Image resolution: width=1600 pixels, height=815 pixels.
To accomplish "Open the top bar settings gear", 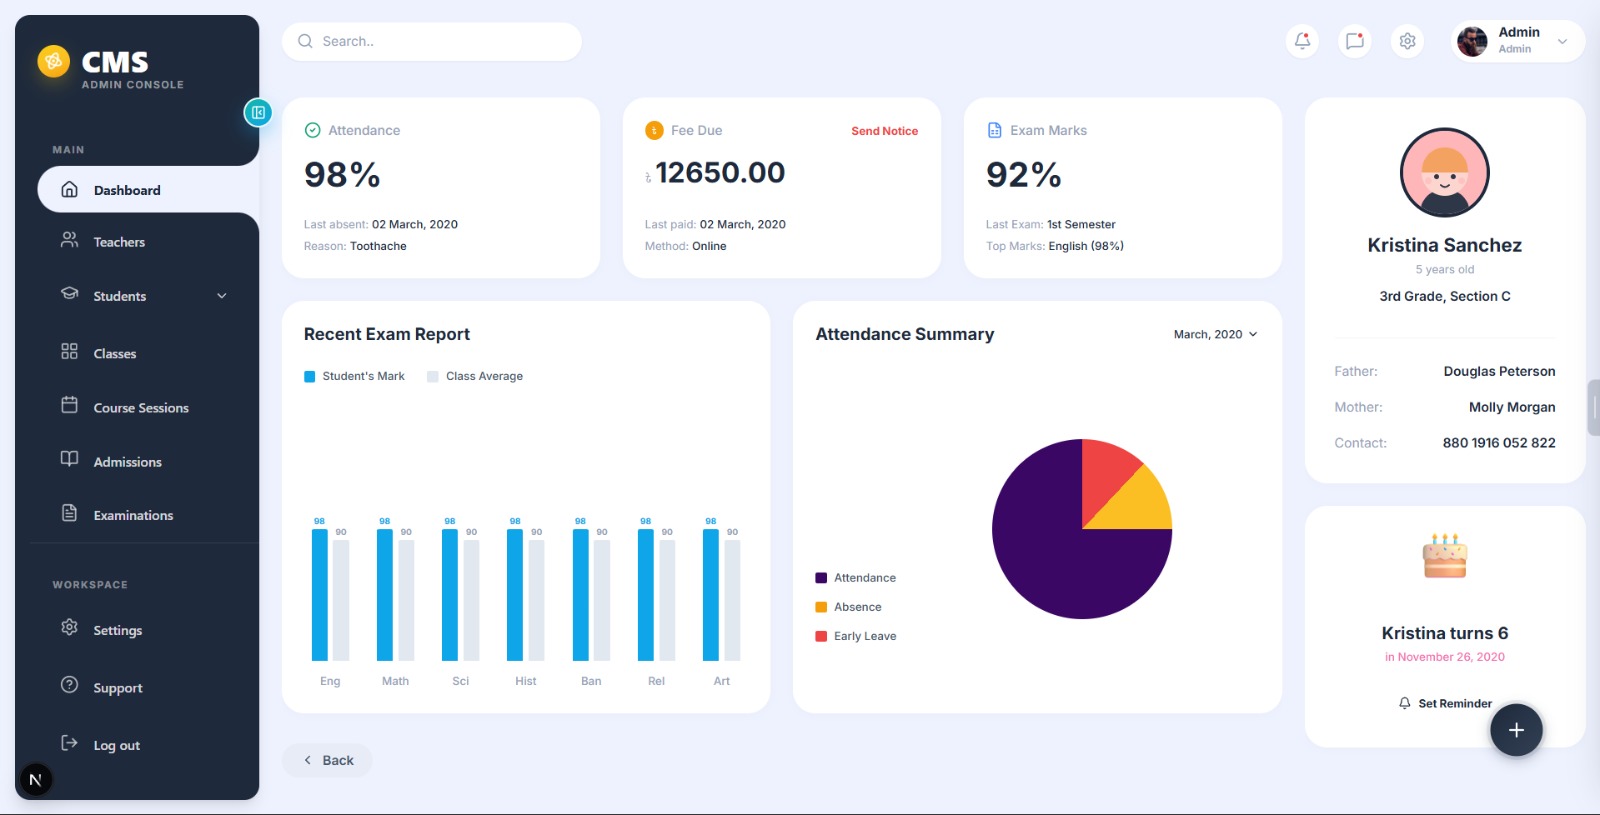I will (1407, 41).
